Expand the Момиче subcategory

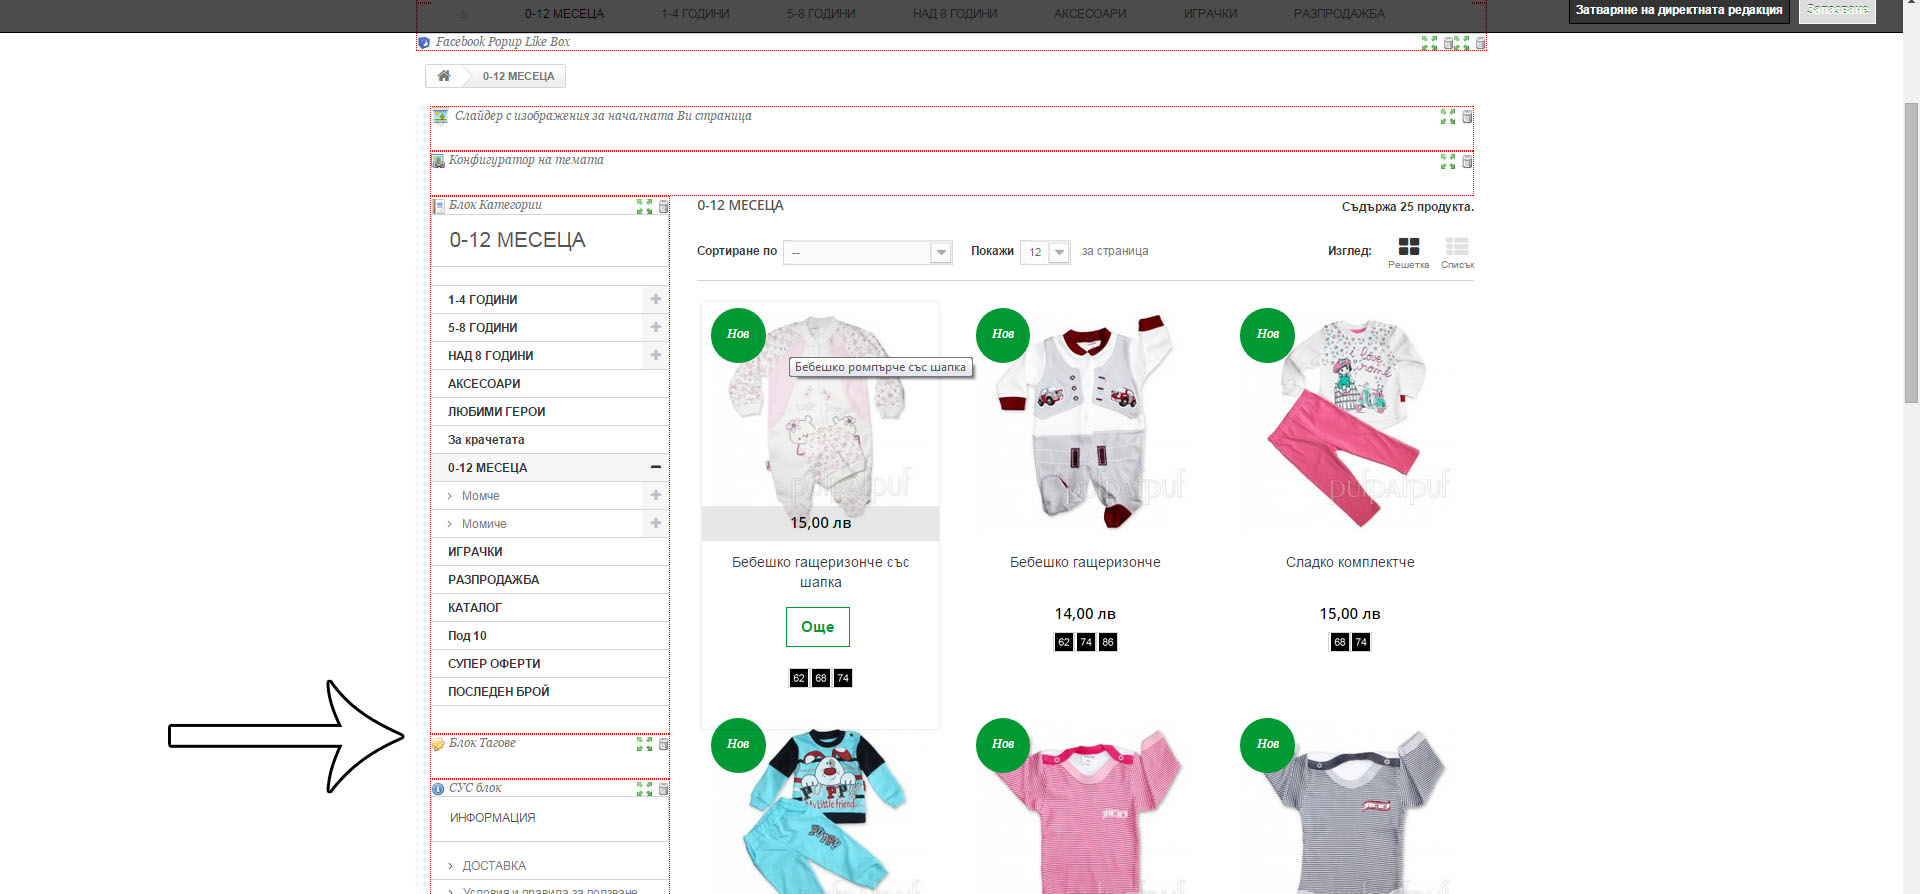[x=655, y=523]
